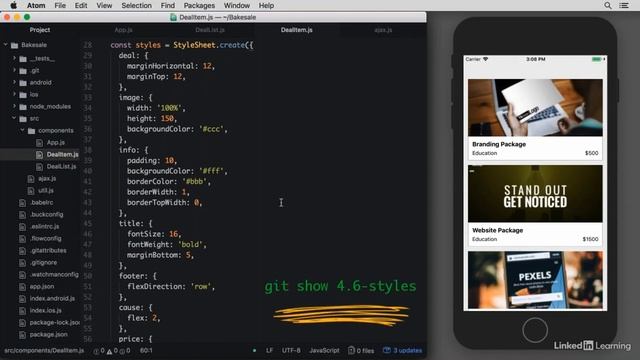Screen dimensions: 640x360
Task: Switch to the DealList.js tab
Action: coord(210,30)
